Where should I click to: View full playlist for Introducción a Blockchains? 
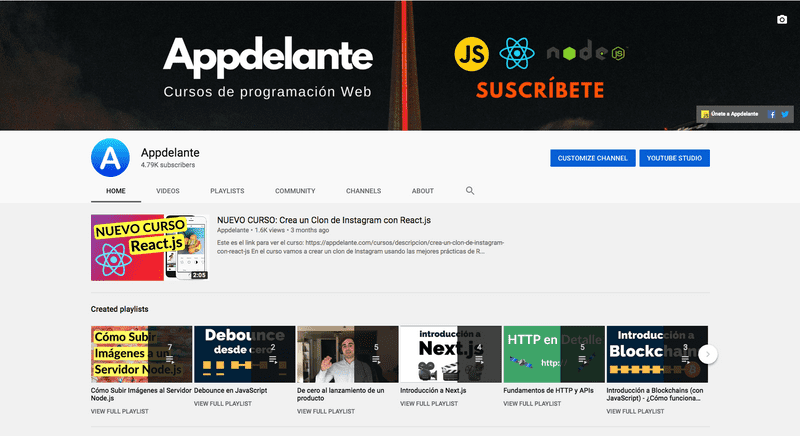pyautogui.click(x=635, y=411)
